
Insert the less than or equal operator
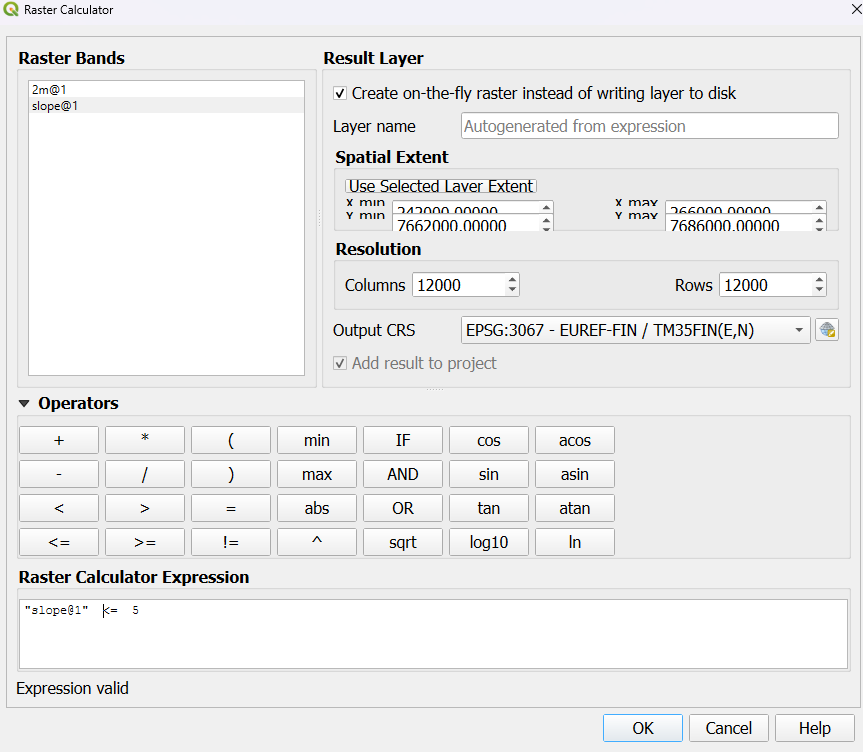[59, 542]
